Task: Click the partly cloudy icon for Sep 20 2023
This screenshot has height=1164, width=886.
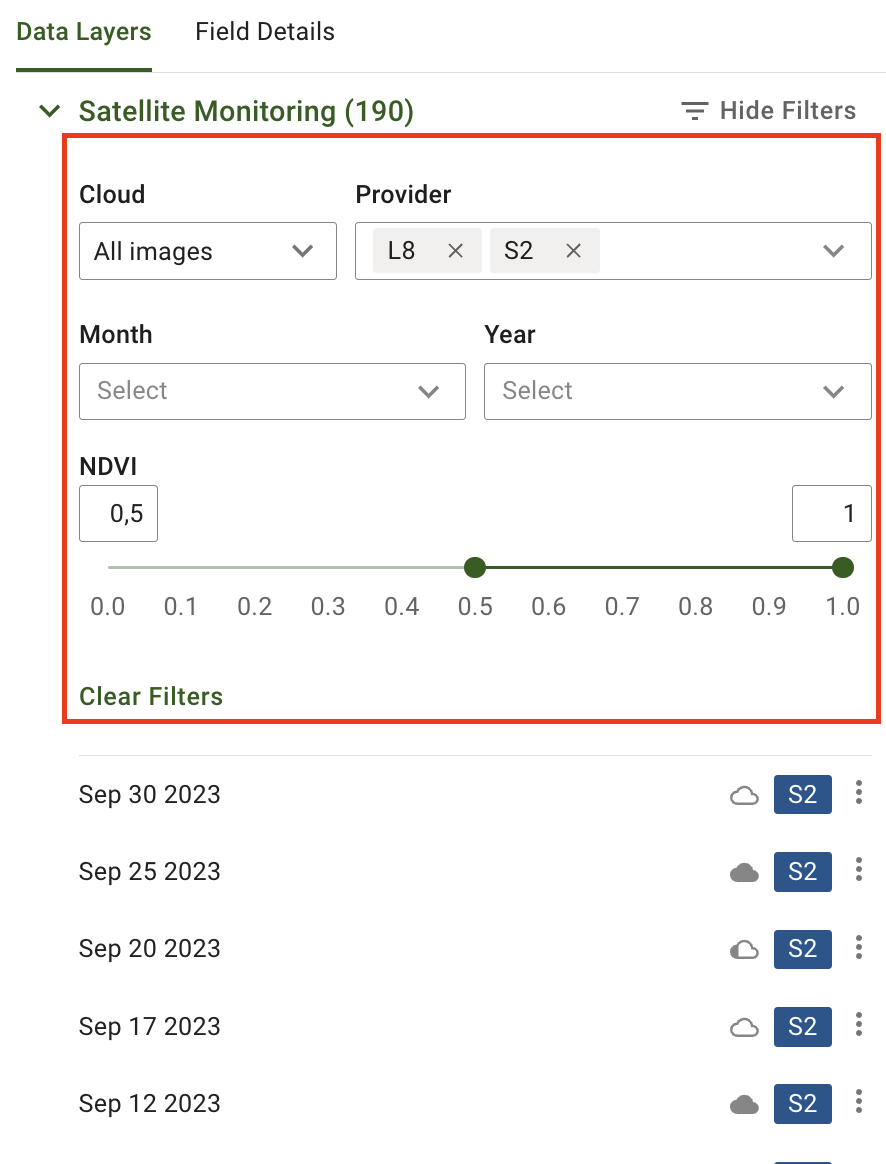Action: click(x=744, y=950)
